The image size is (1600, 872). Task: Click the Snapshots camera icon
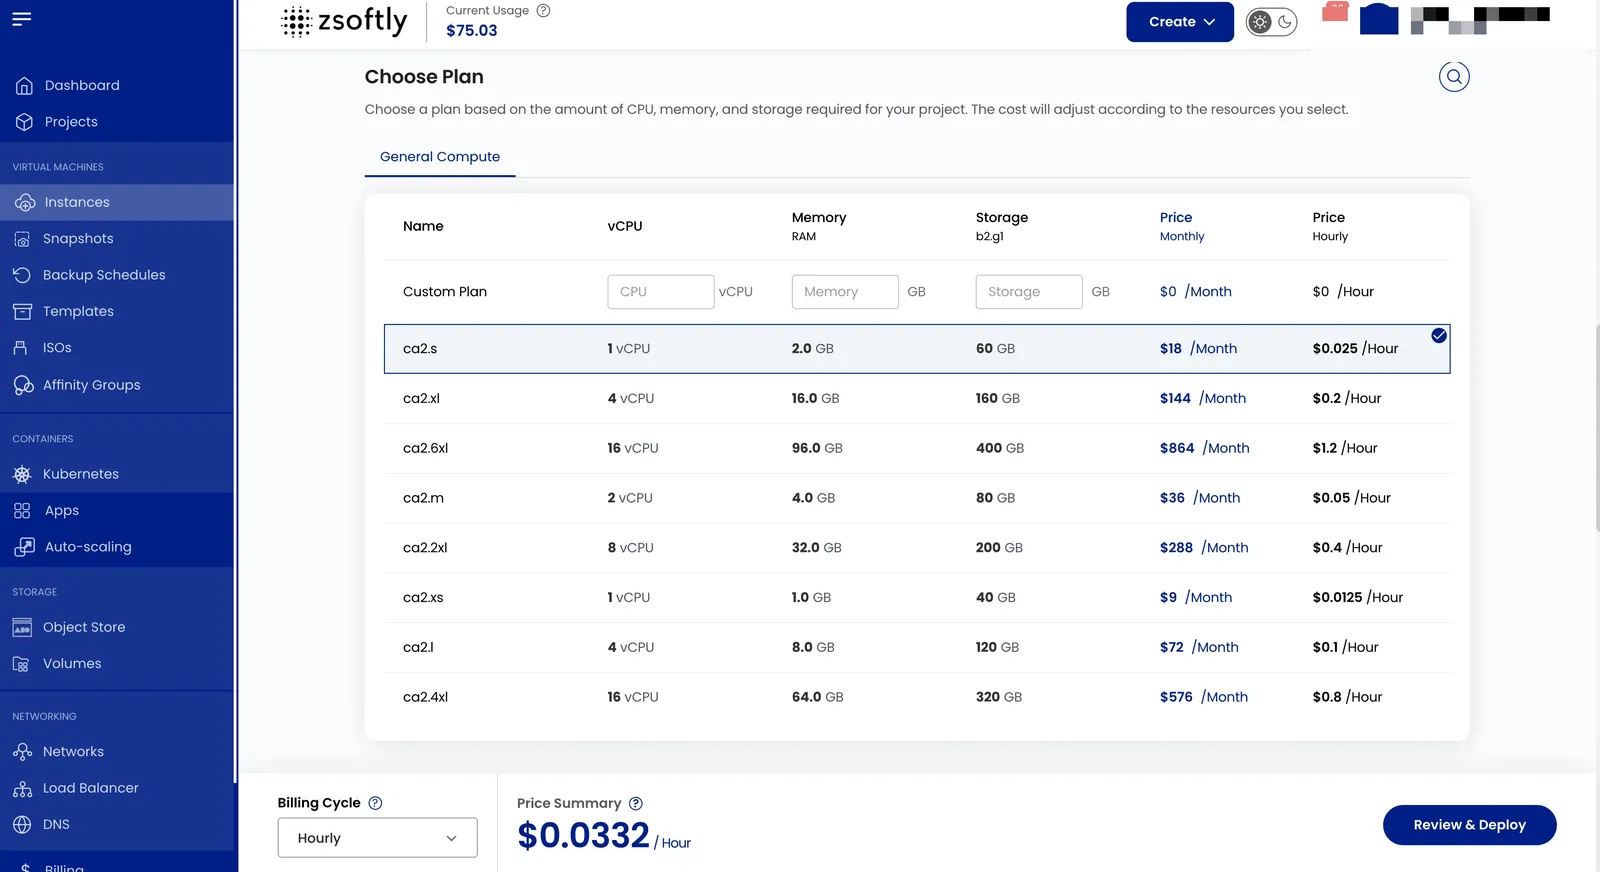22,239
